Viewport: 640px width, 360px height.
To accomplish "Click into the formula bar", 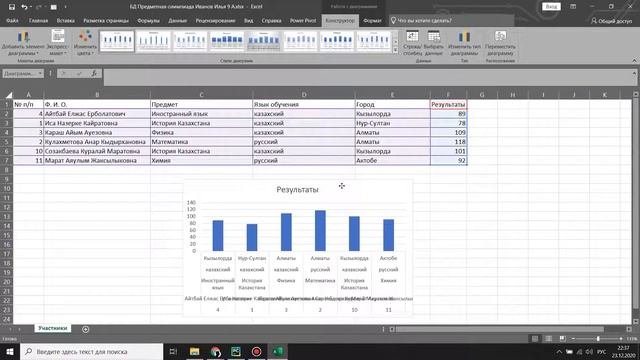I will [367, 77].
